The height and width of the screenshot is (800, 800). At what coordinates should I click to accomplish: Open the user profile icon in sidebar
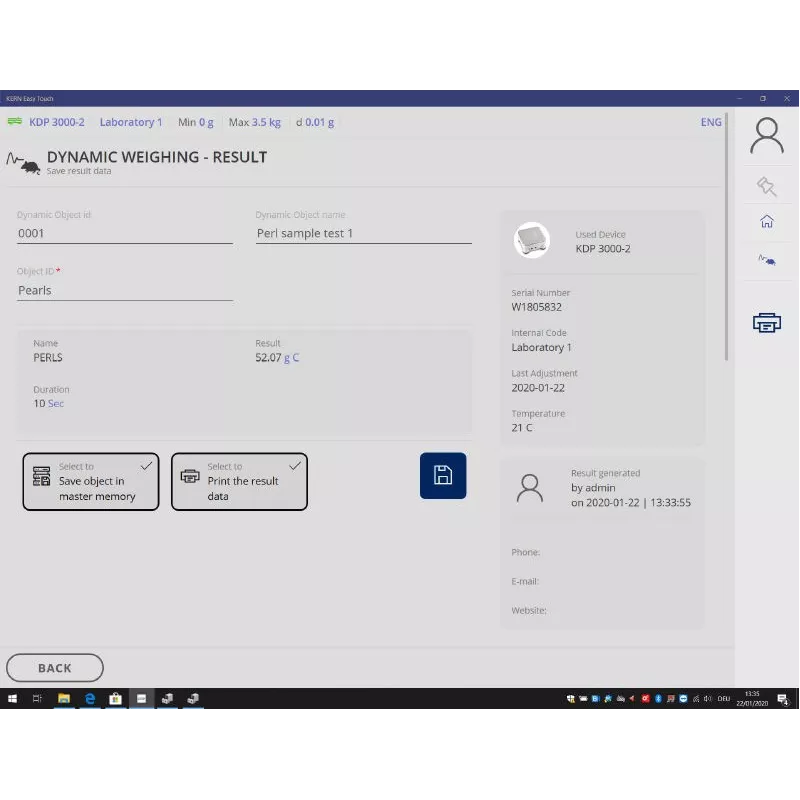(767, 135)
